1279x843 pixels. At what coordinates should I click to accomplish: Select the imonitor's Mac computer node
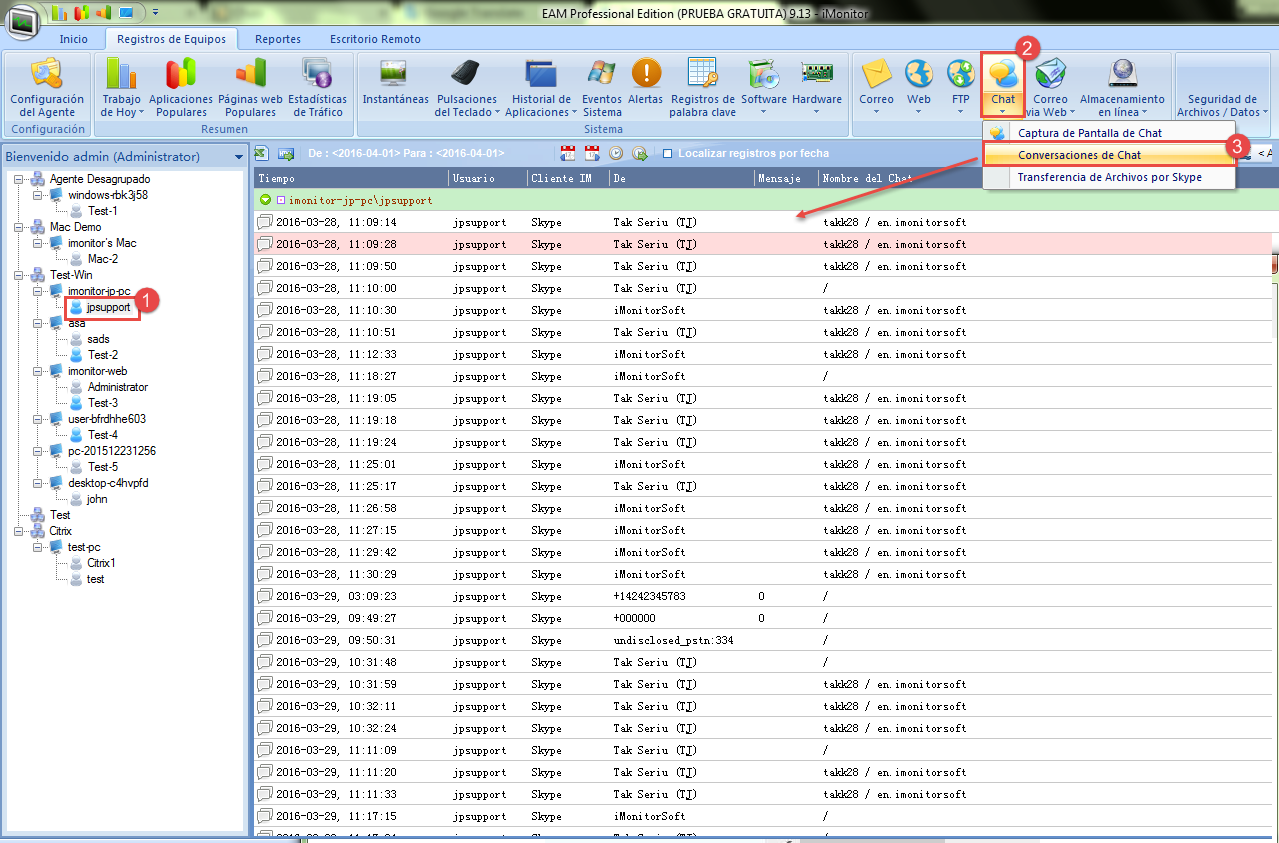102,243
